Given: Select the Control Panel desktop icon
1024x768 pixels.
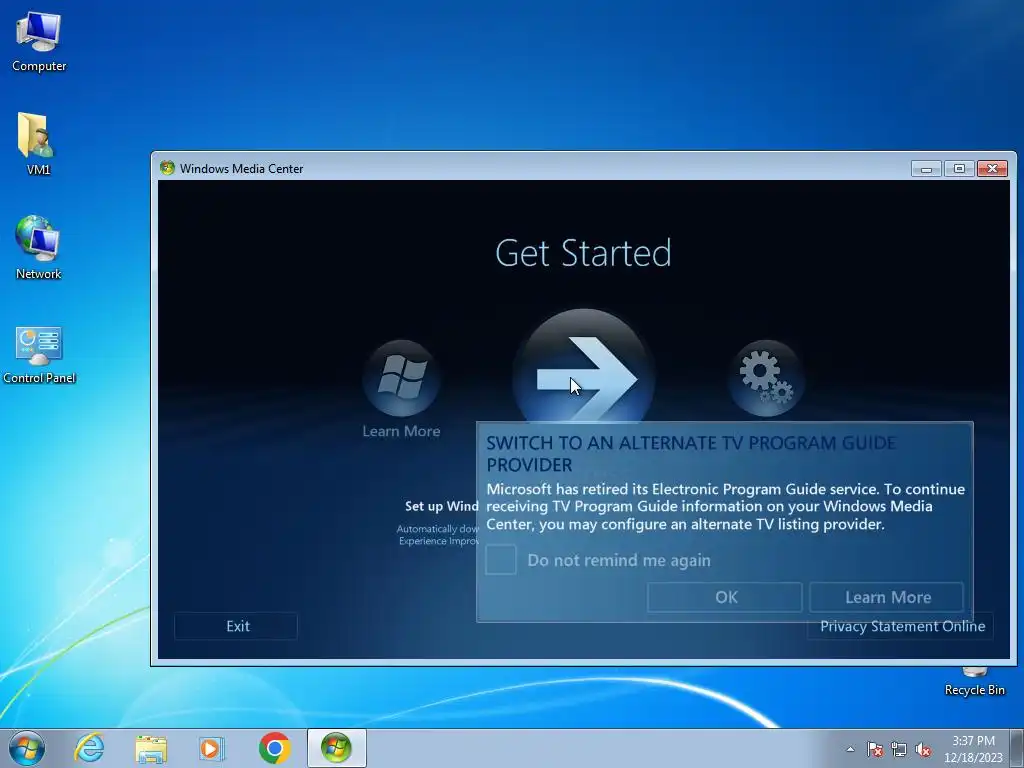Looking at the screenshot, I should click(39, 355).
